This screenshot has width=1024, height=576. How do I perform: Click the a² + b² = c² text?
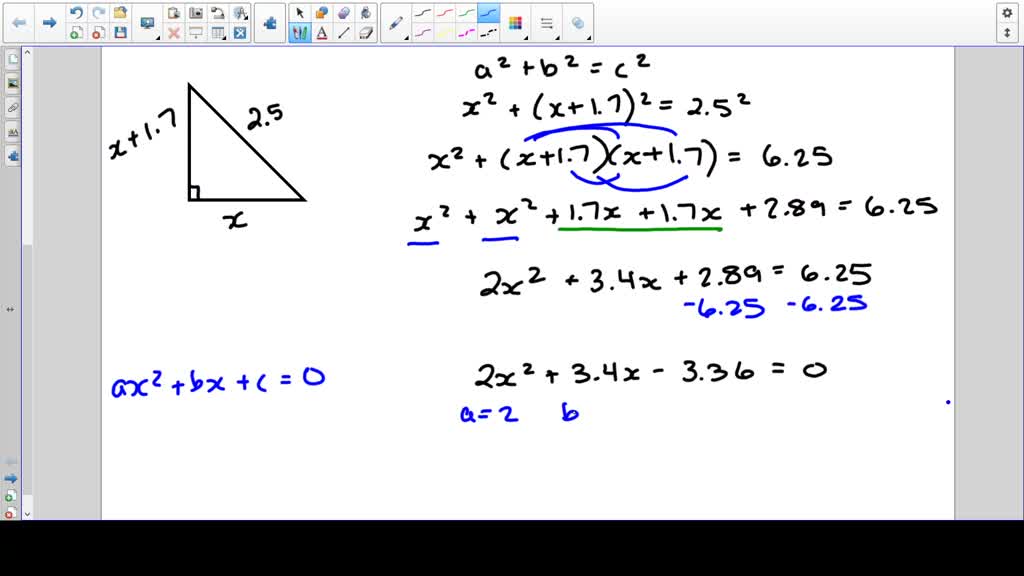(562, 67)
